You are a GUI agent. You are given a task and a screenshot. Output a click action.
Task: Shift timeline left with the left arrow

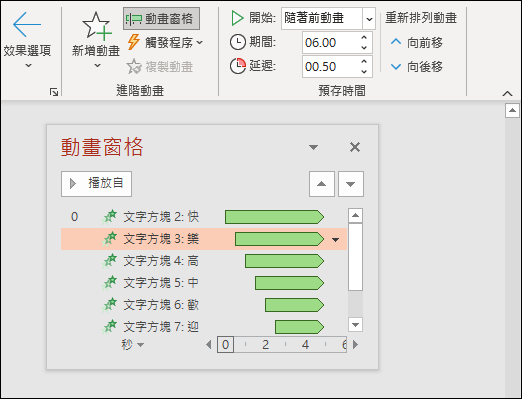point(209,345)
